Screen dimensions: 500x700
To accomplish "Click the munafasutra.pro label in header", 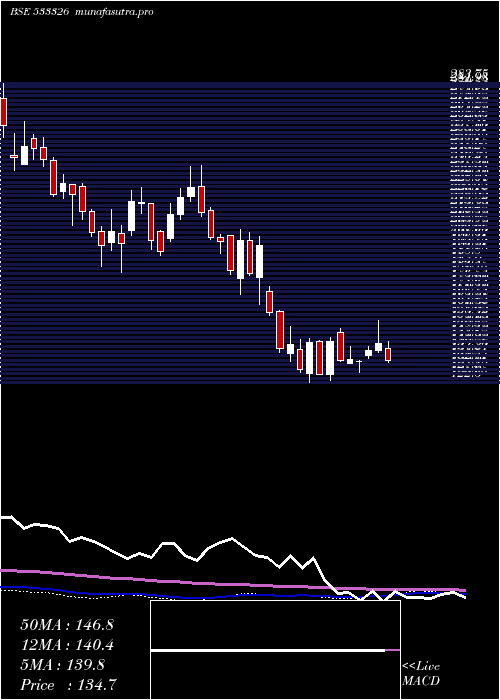I will point(115,12).
